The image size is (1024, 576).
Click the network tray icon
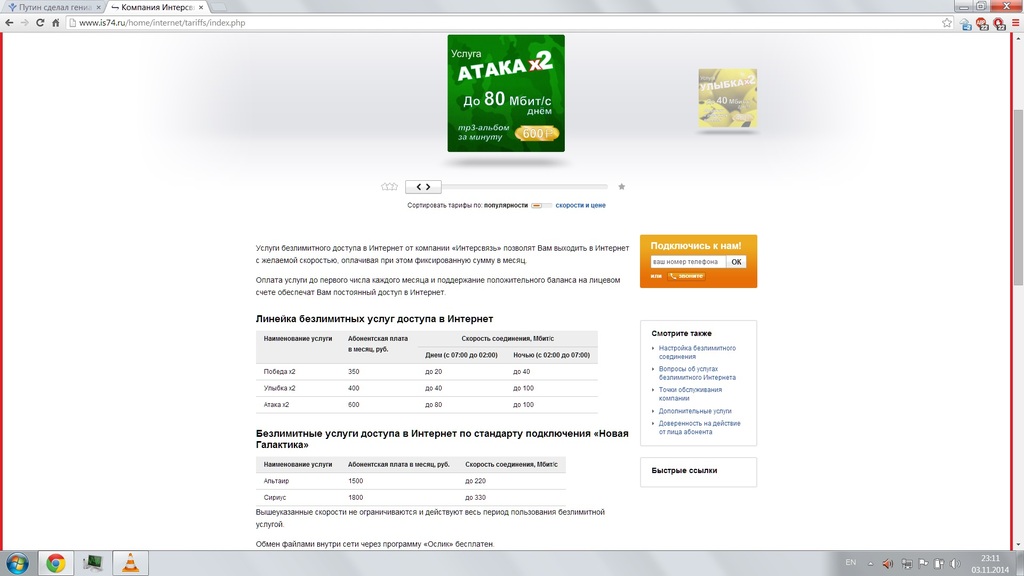(x=906, y=564)
